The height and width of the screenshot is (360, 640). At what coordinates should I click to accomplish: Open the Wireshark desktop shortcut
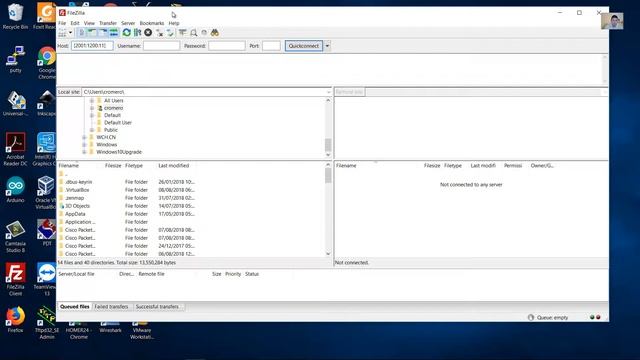point(110,327)
